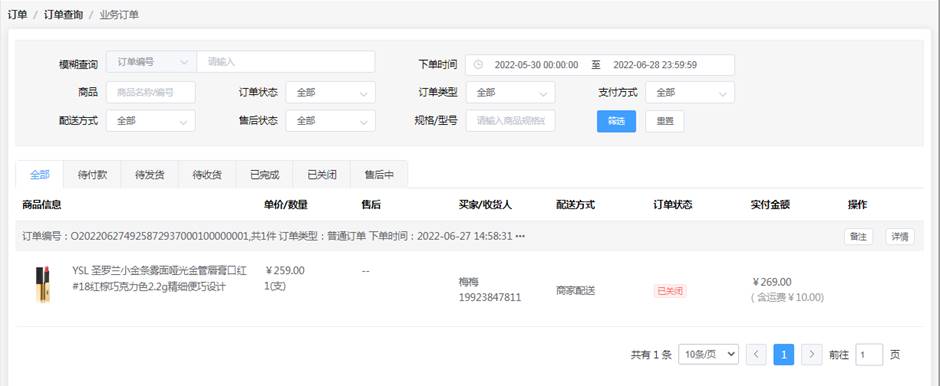This screenshot has width=940, height=386.
Task: Open the 售后状态 dropdown
Action: (331, 120)
